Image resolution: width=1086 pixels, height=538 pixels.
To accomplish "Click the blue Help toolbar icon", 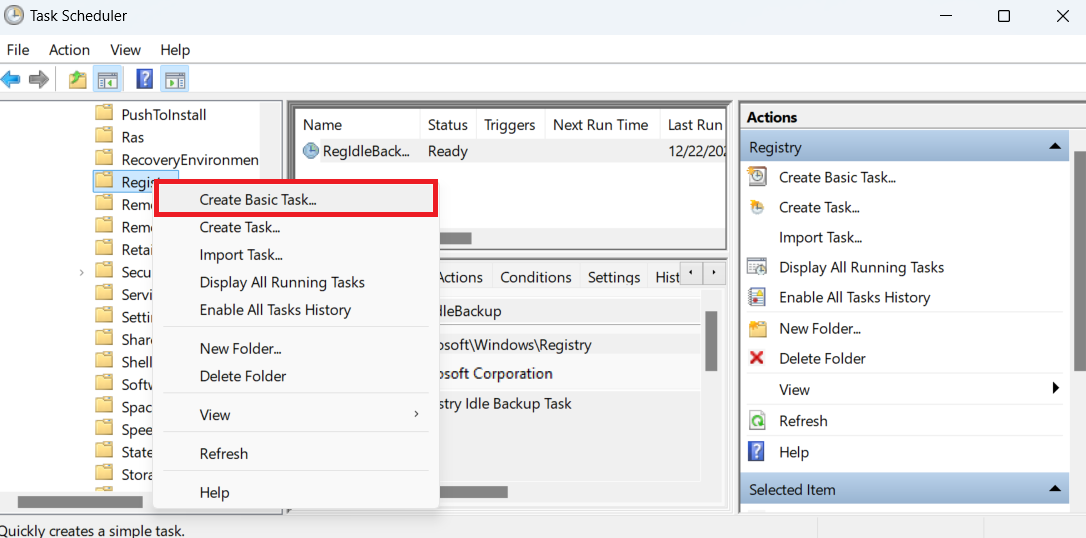I will [x=144, y=79].
